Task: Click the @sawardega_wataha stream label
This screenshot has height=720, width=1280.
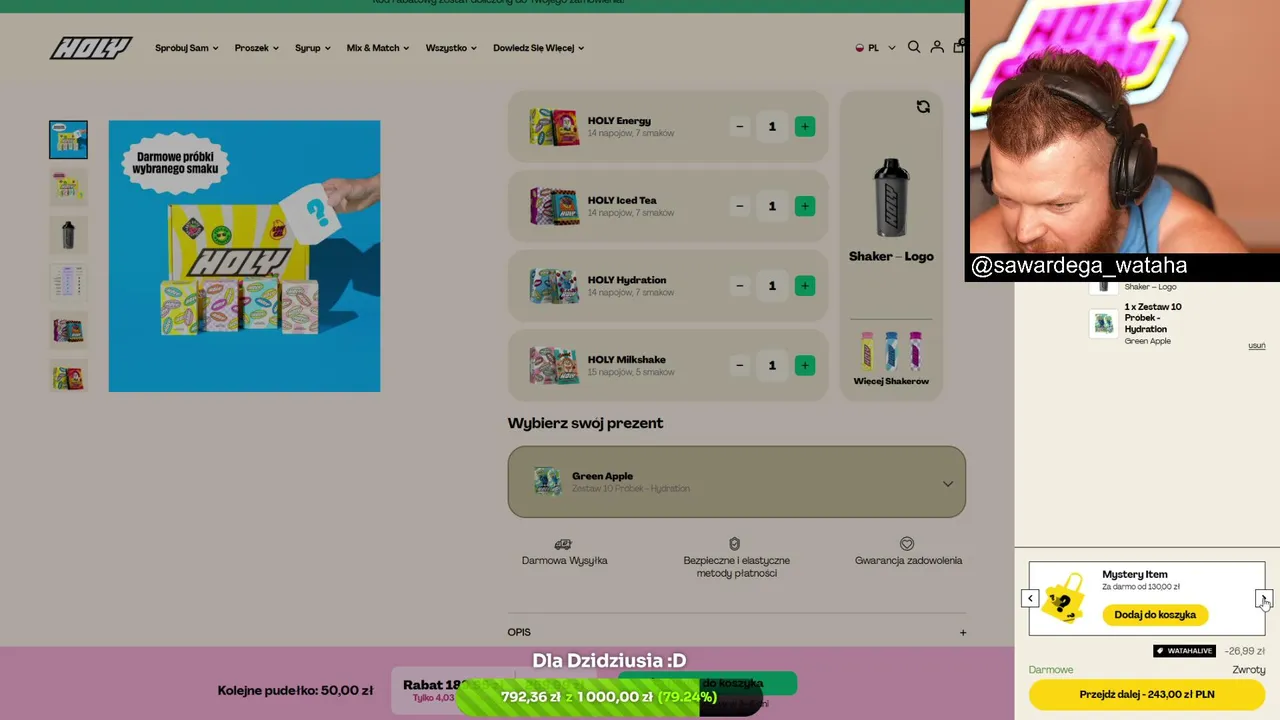Action: tap(1079, 266)
